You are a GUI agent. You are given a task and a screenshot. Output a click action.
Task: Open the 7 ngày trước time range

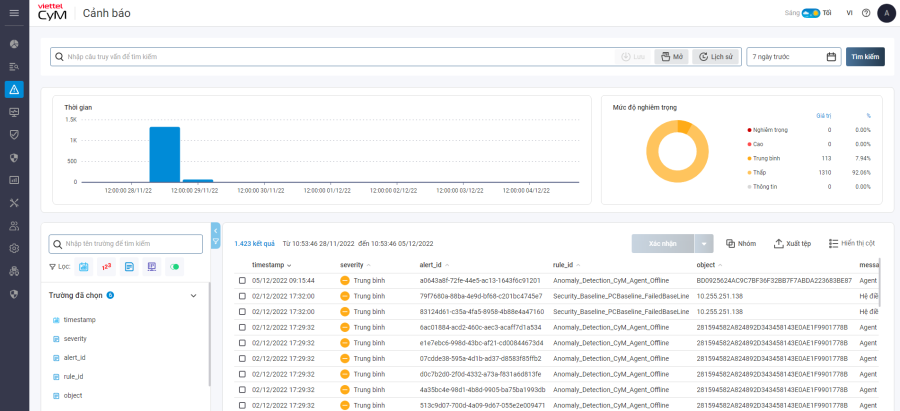(x=794, y=57)
